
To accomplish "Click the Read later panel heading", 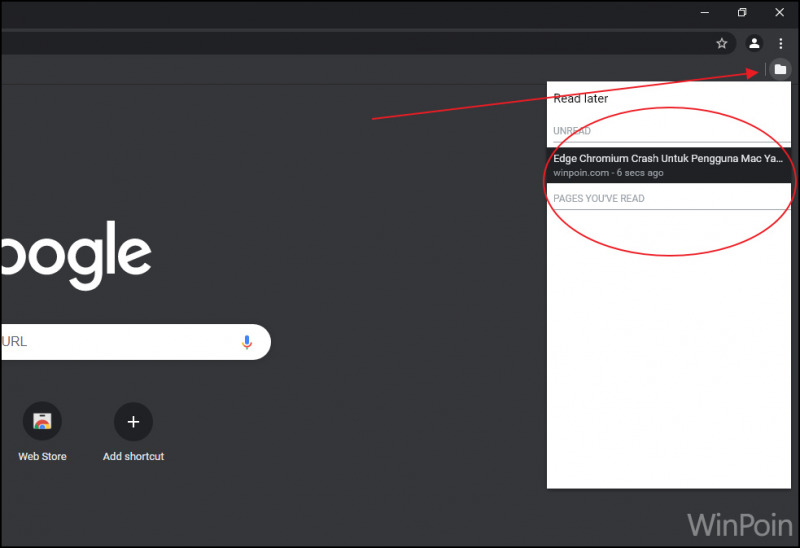I will pyautogui.click(x=581, y=98).
